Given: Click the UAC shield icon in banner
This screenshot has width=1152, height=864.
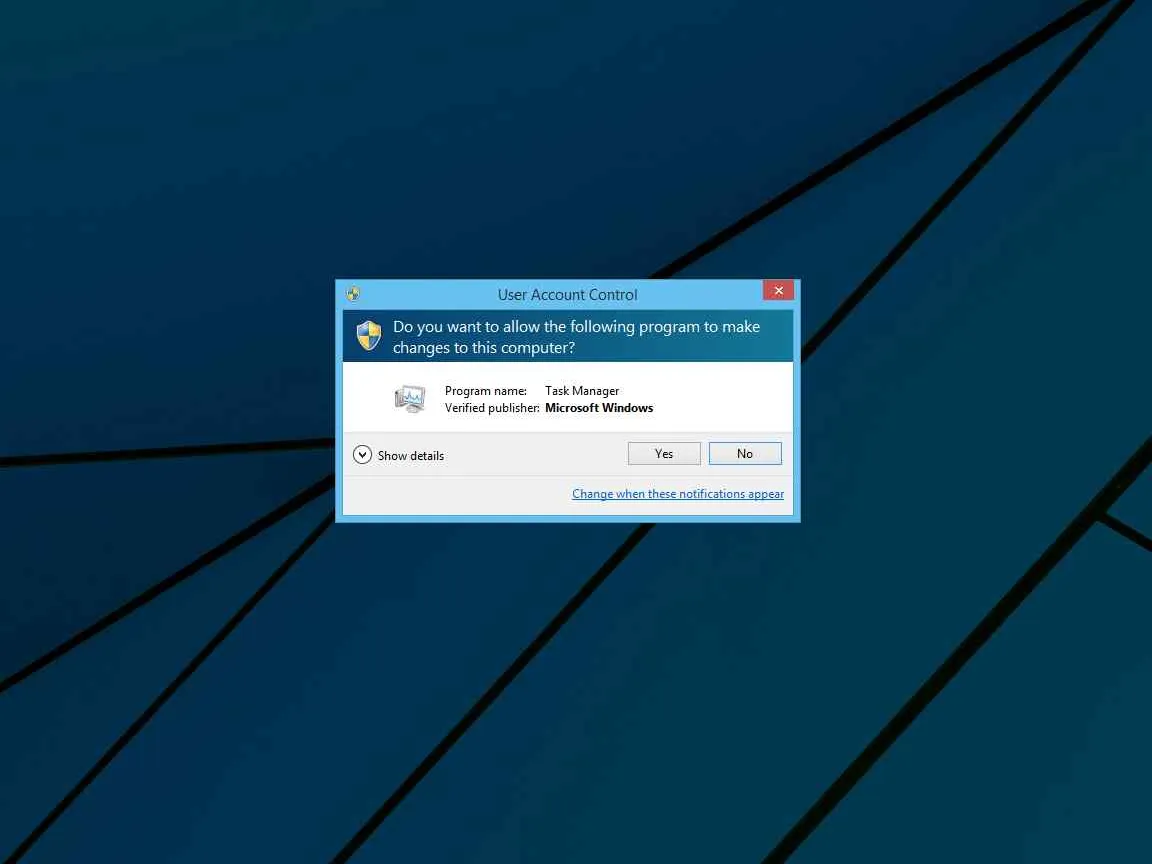Looking at the screenshot, I should (369, 336).
